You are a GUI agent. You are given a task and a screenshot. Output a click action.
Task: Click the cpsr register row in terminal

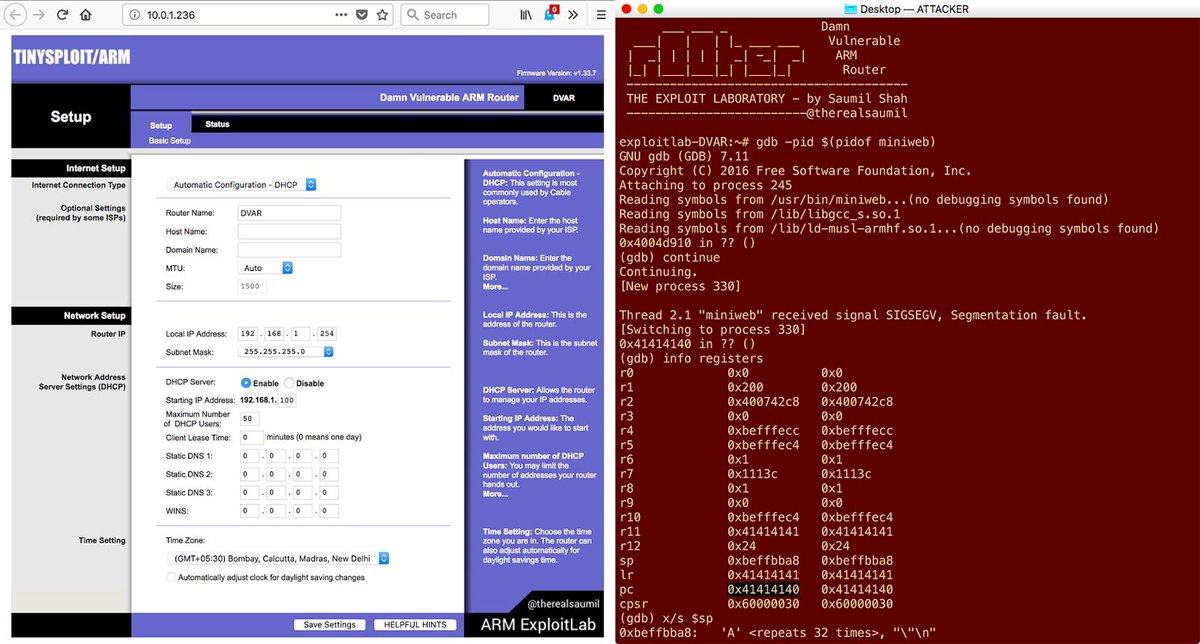756,604
